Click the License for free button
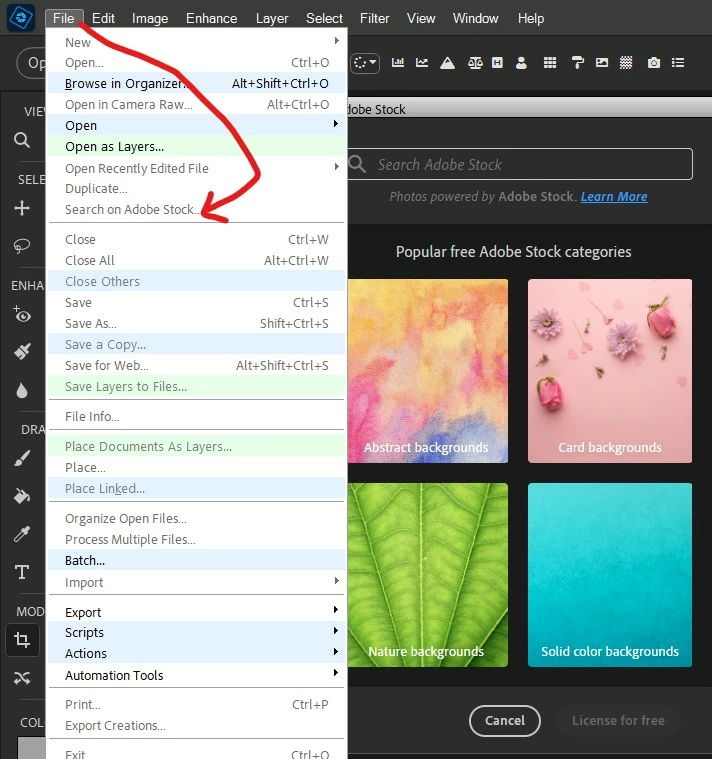Viewport: 712px width, 759px height. (x=618, y=720)
